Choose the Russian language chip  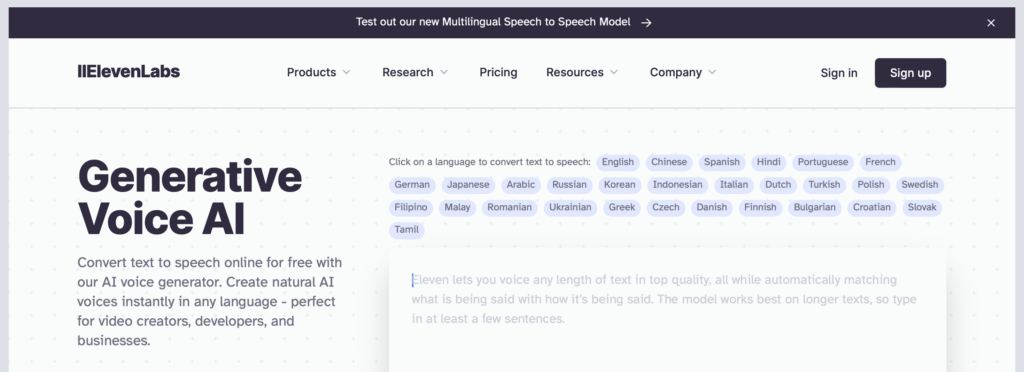pyautogui.click(x=569, y=185)
